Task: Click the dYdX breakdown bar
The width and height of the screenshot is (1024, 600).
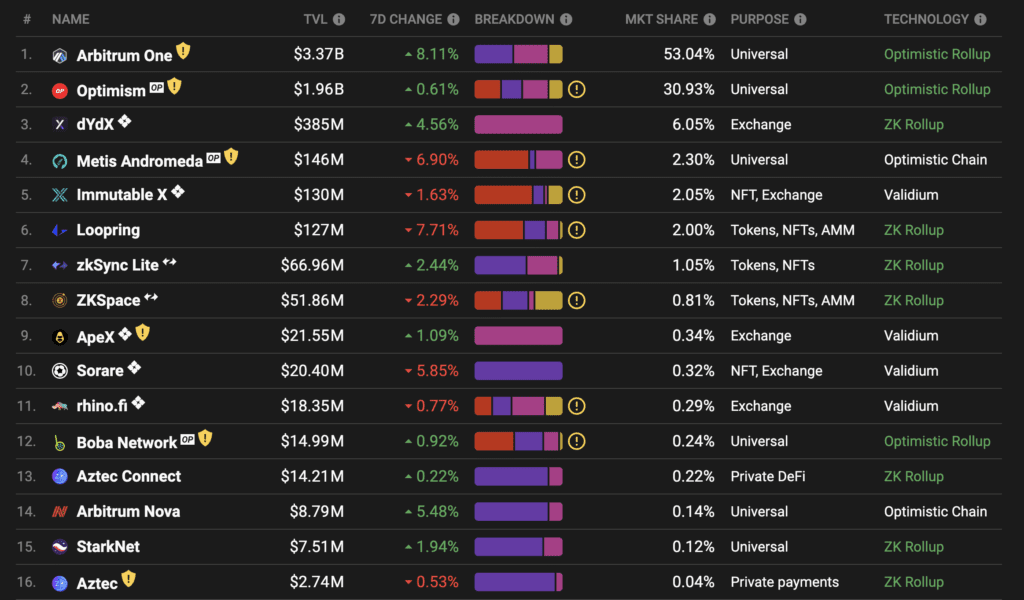Action: [x=519, y=125]
